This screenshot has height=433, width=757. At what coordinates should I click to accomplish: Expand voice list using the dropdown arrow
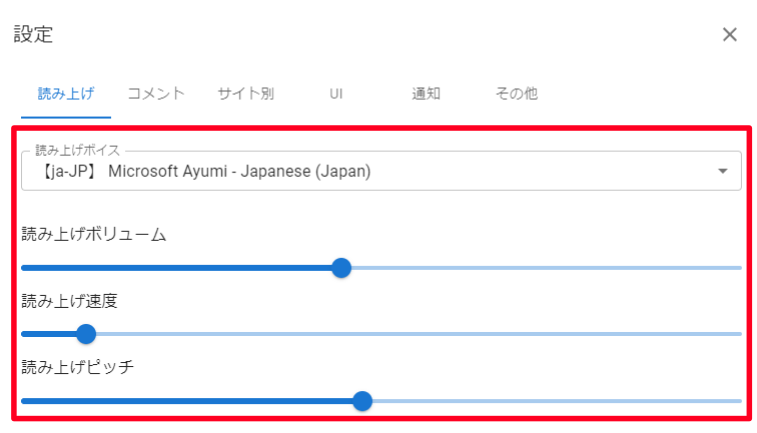tap(722, 172)
